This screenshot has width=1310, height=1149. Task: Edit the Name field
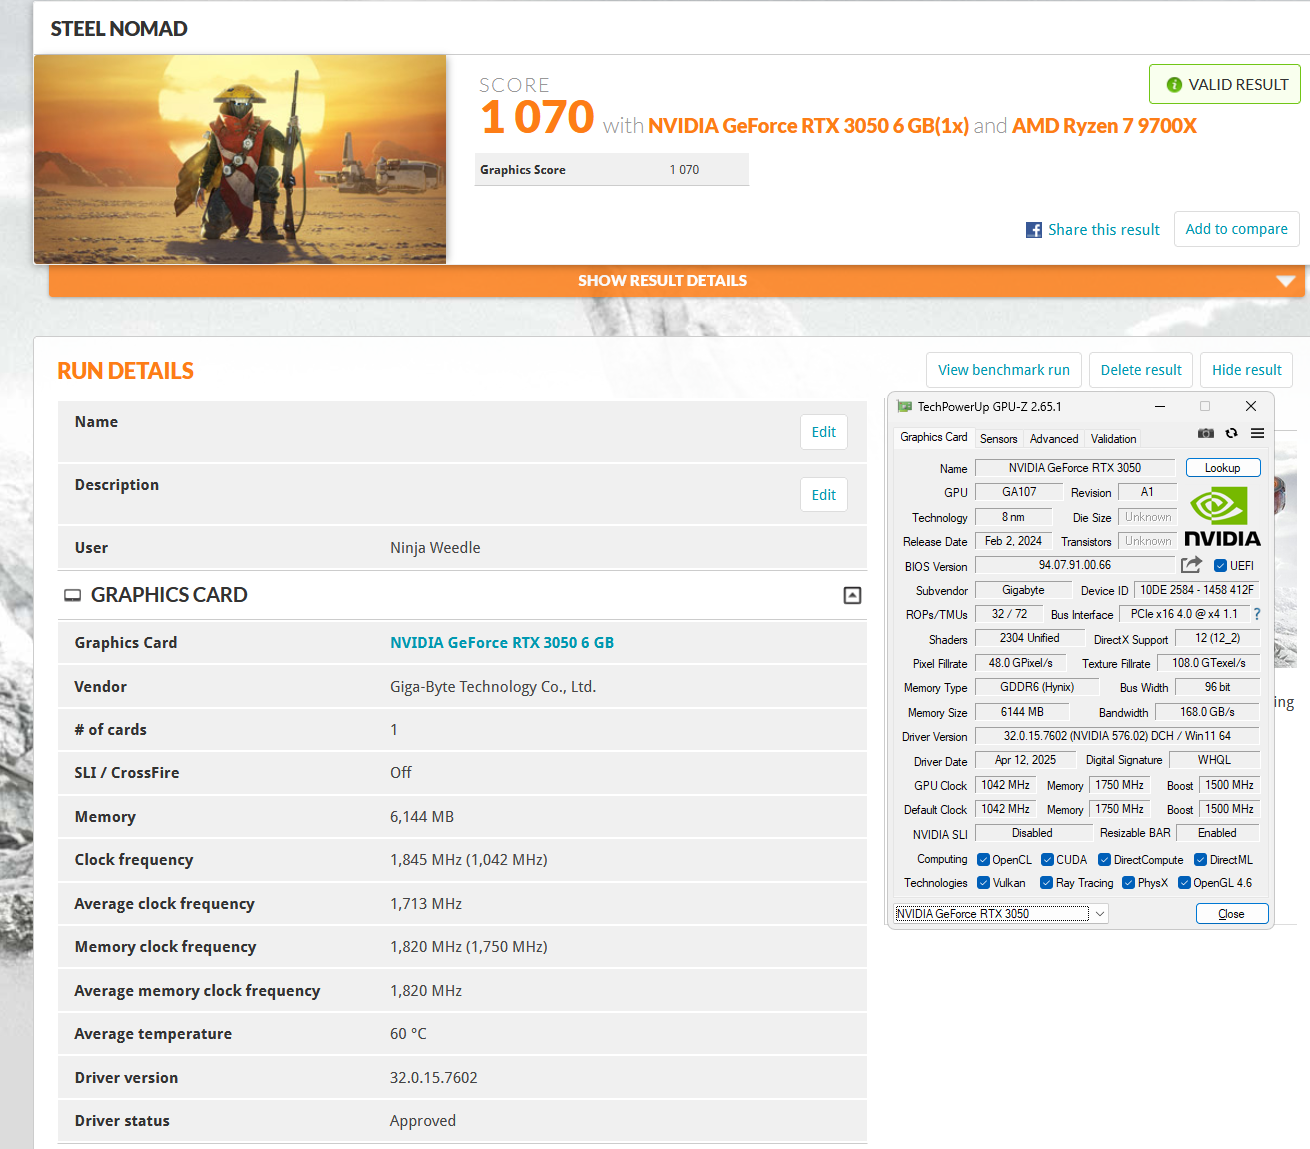pos(824,432)
